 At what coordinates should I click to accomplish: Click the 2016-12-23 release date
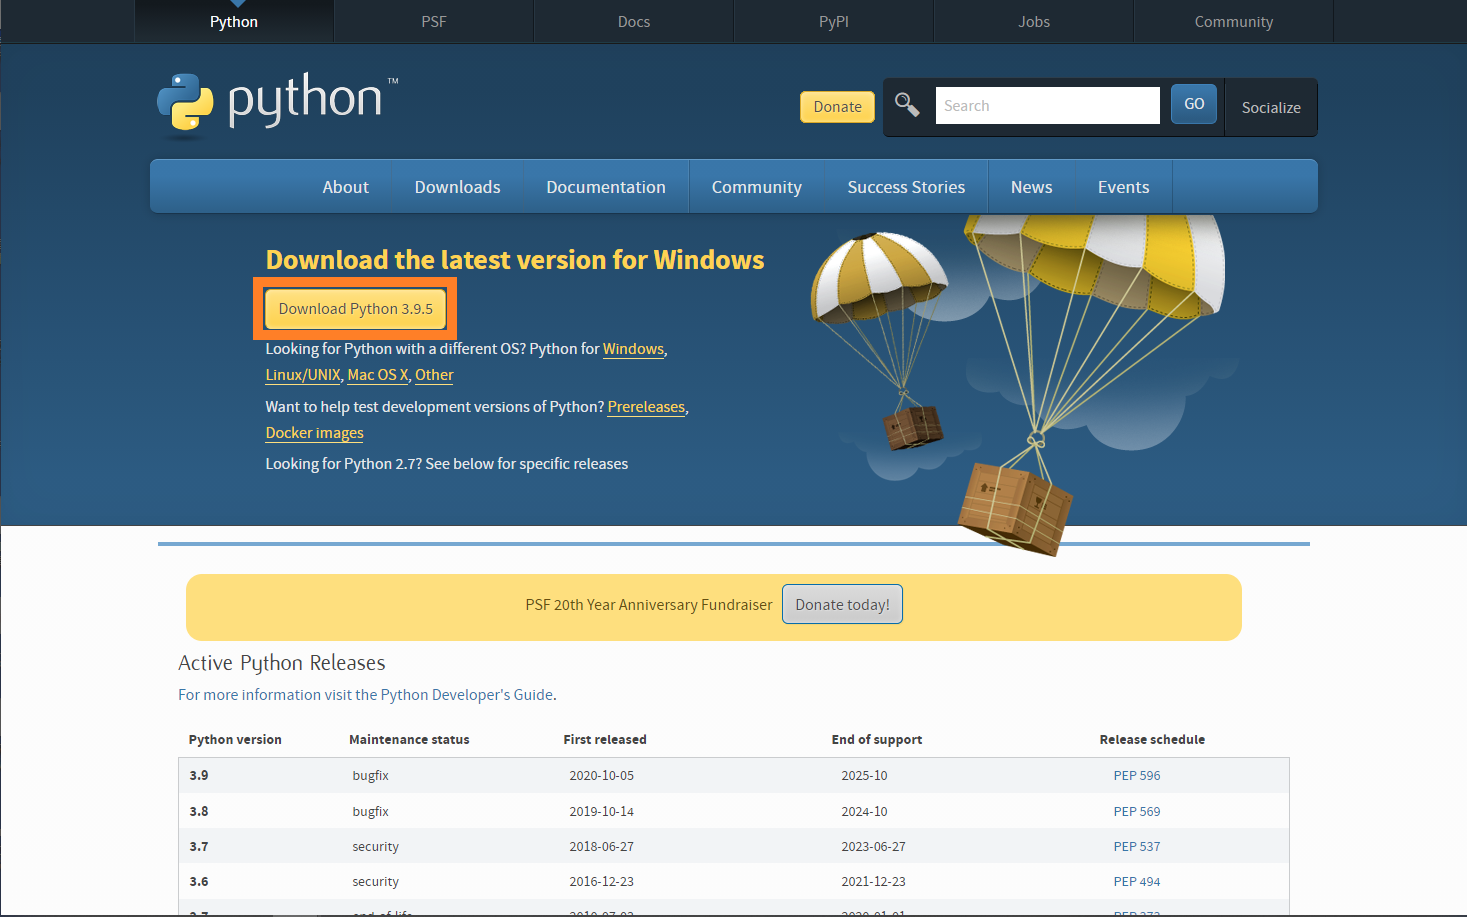click(x=601, y=882)
